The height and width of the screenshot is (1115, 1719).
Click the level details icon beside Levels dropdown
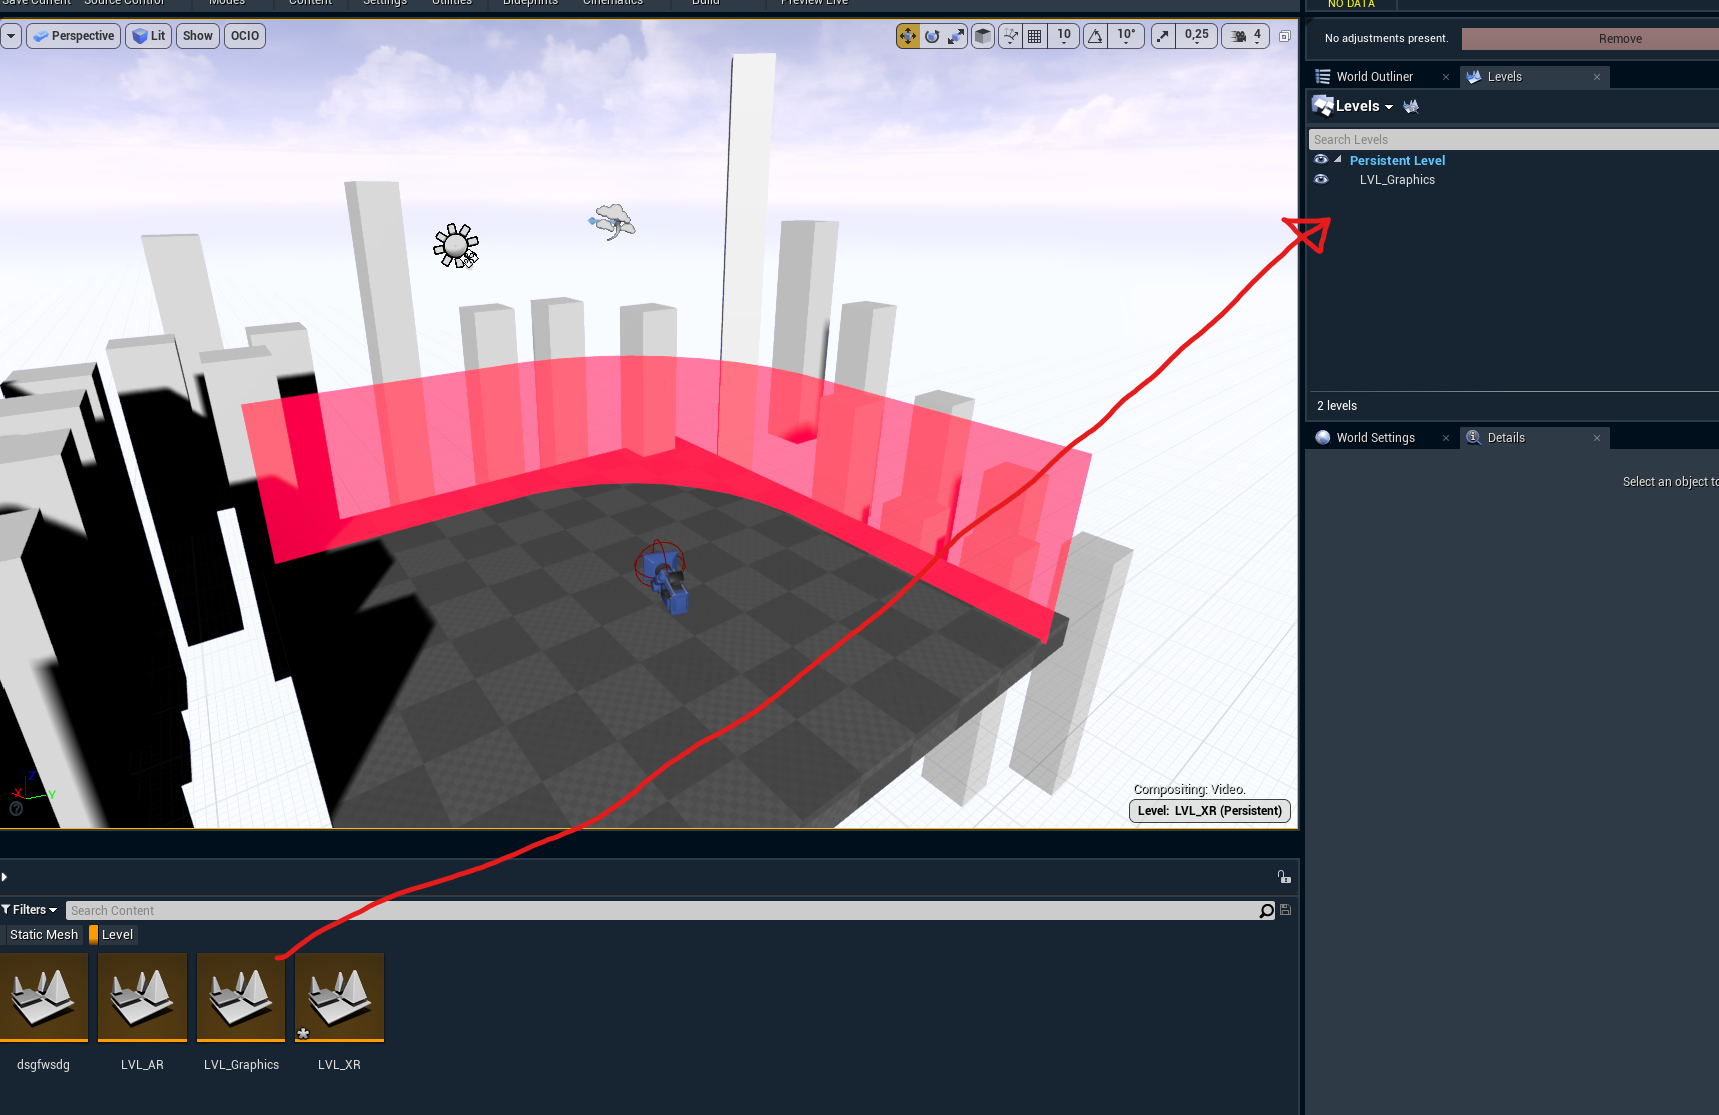point(1411,106)
